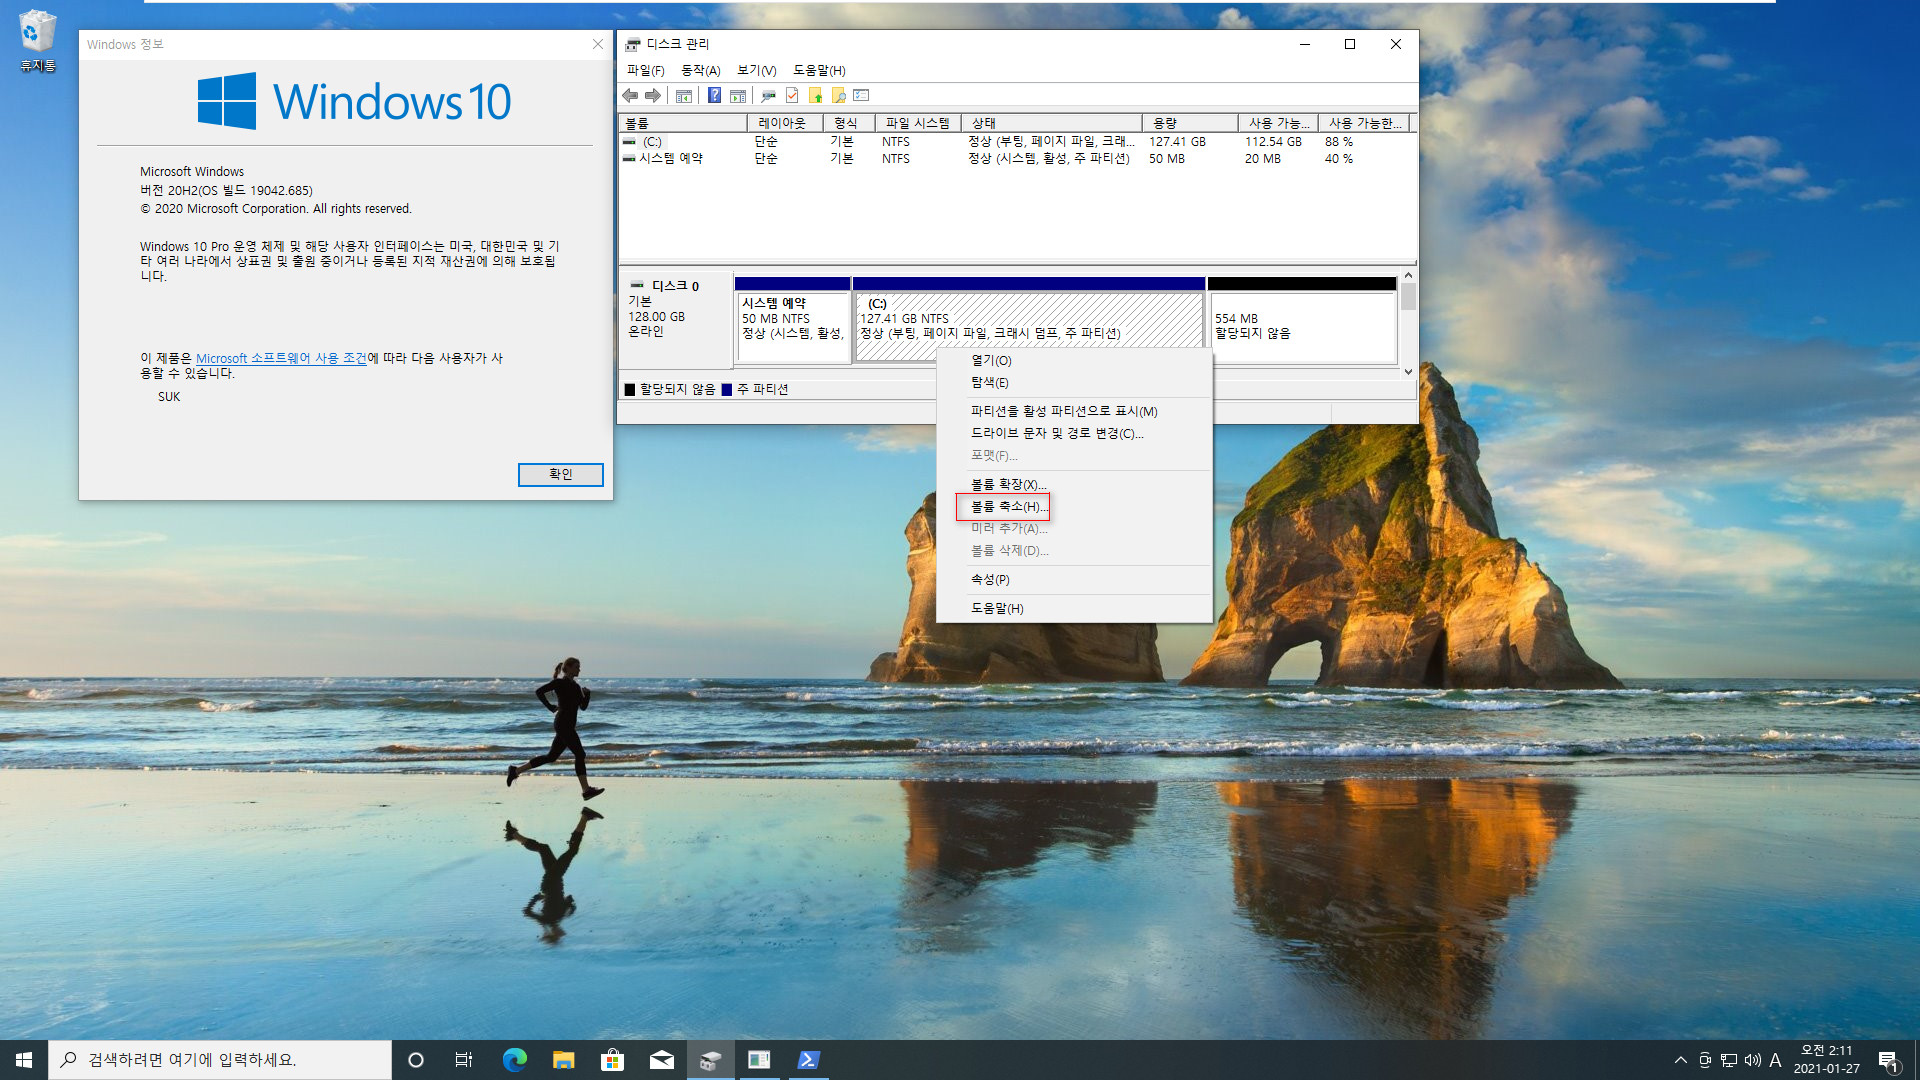
Task: Launch Microsoft Edge from the taskbar
Action: pyautogui.click(x=514, y=1060)
